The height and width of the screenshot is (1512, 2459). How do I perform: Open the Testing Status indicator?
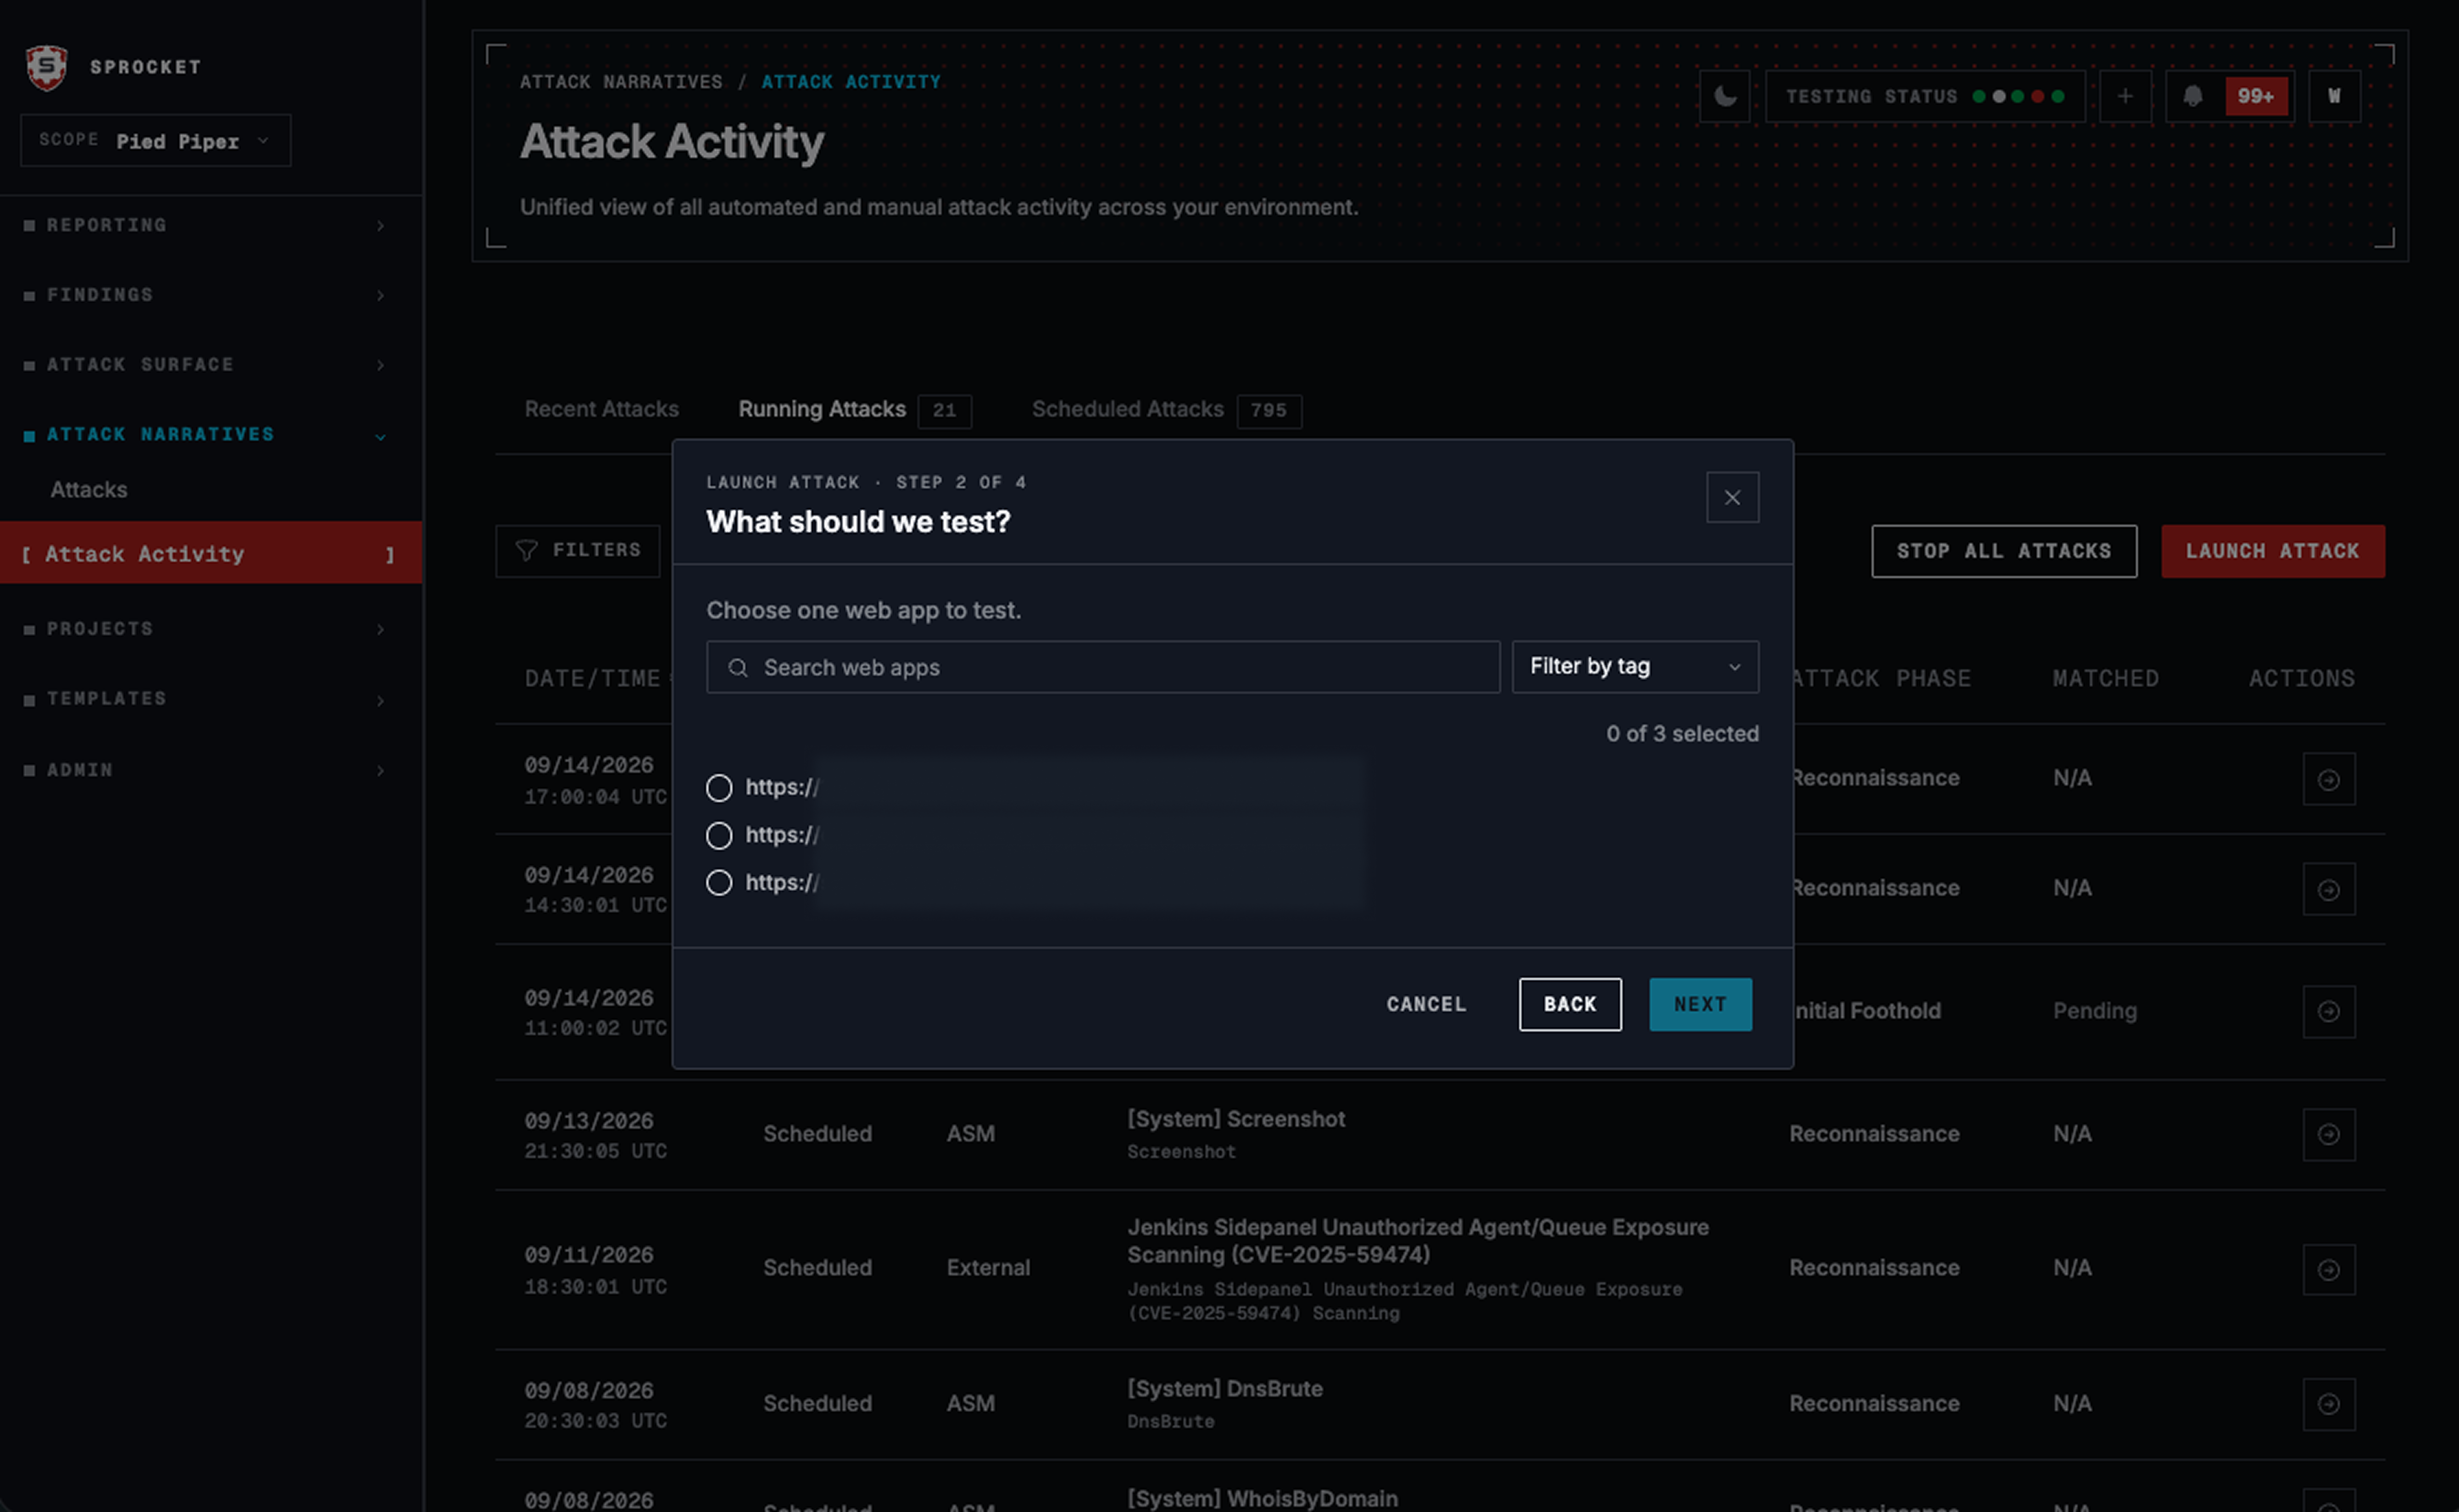(1925, 96)
